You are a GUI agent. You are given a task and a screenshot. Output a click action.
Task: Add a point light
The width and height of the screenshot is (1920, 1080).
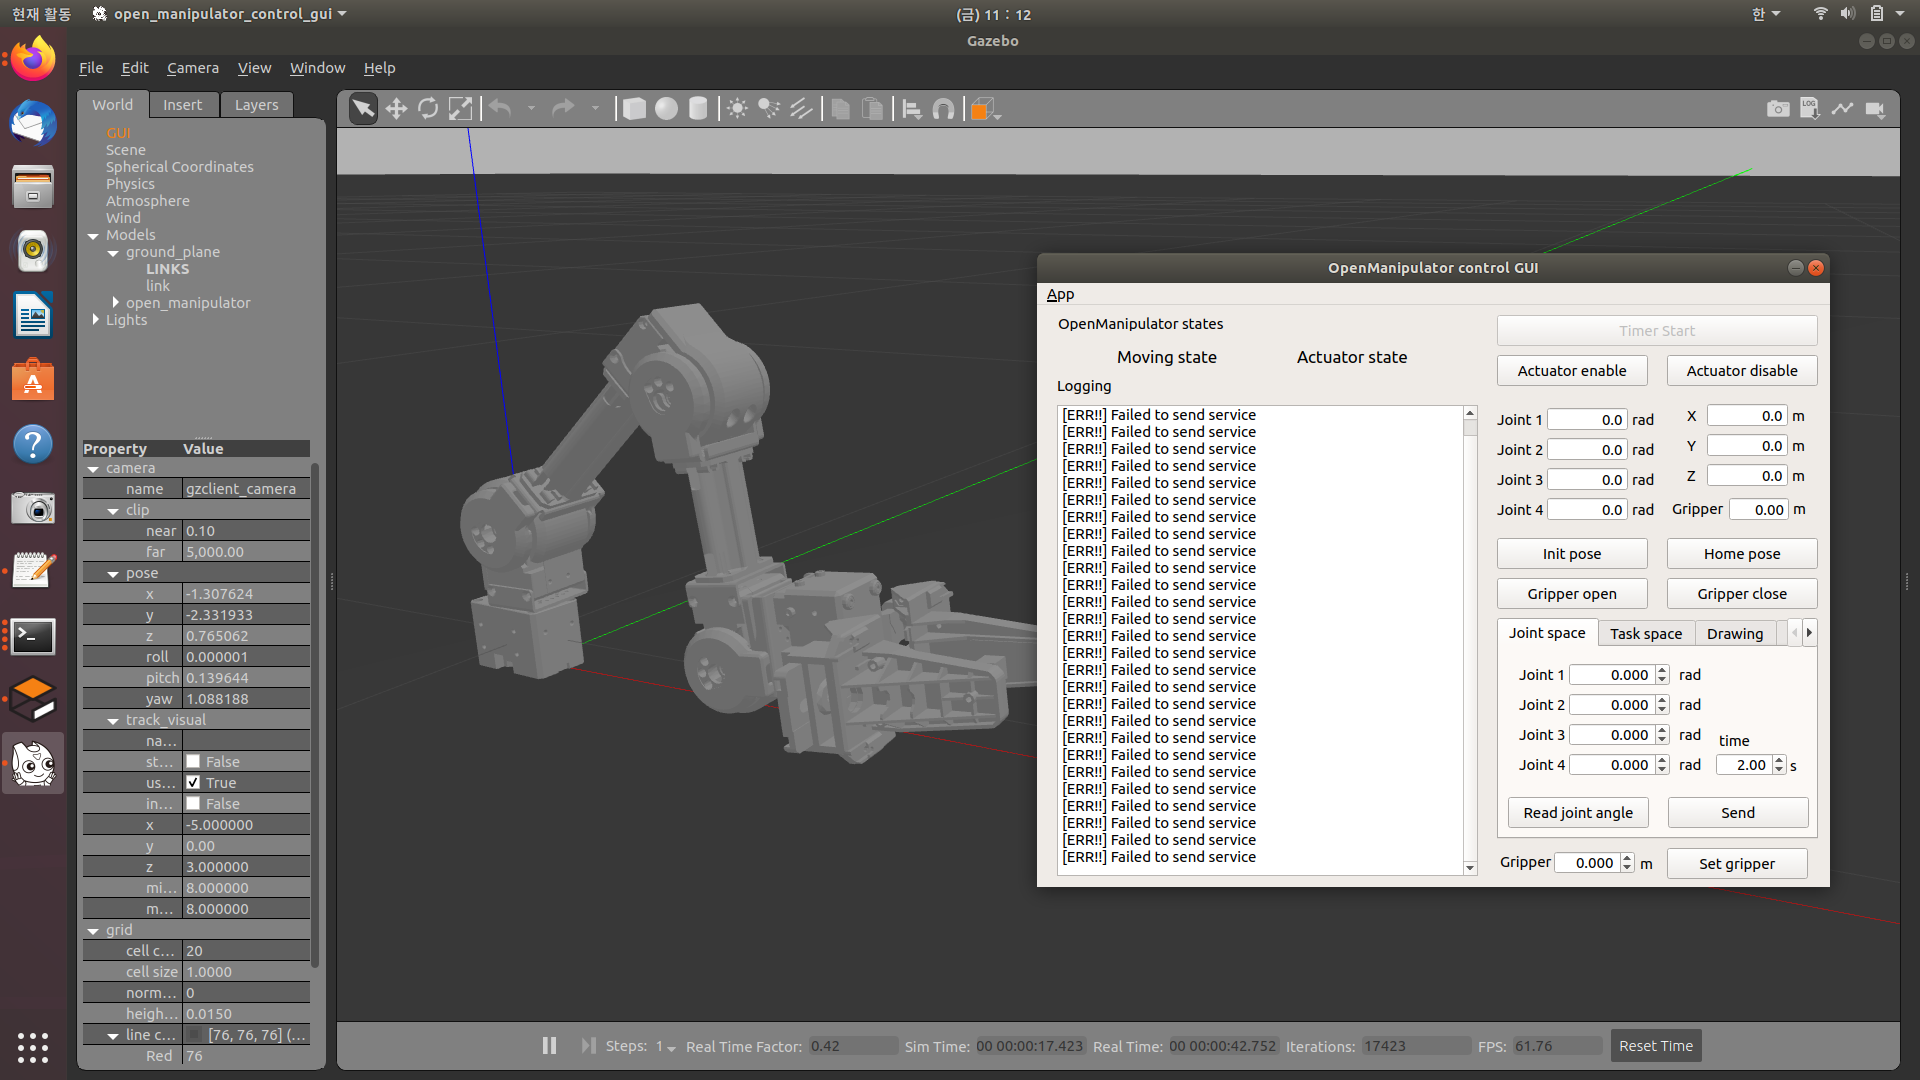(x=737, y=109)
